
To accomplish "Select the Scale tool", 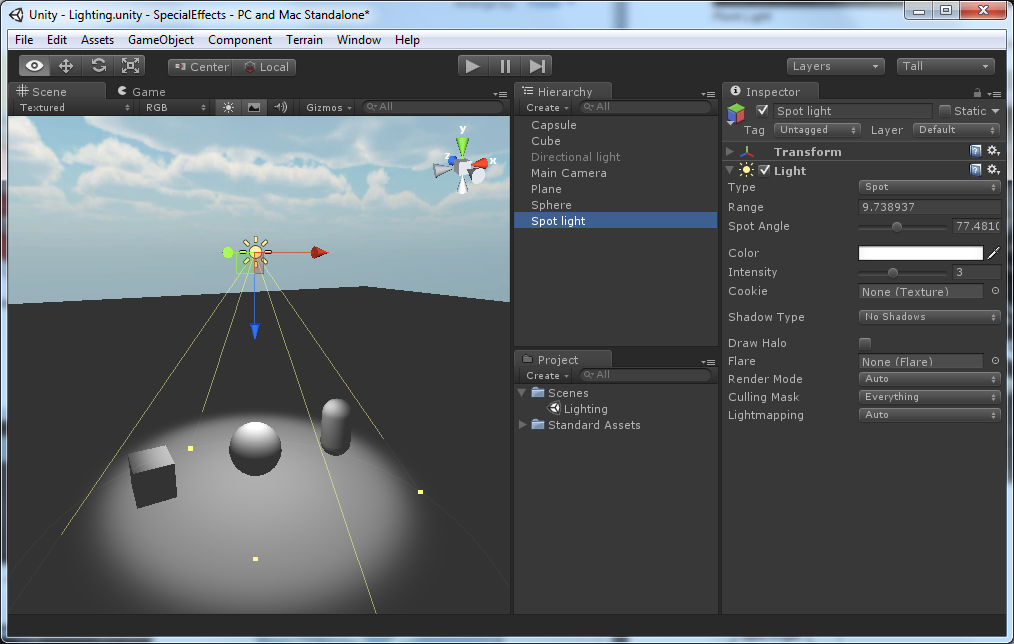I will (130, 66).
